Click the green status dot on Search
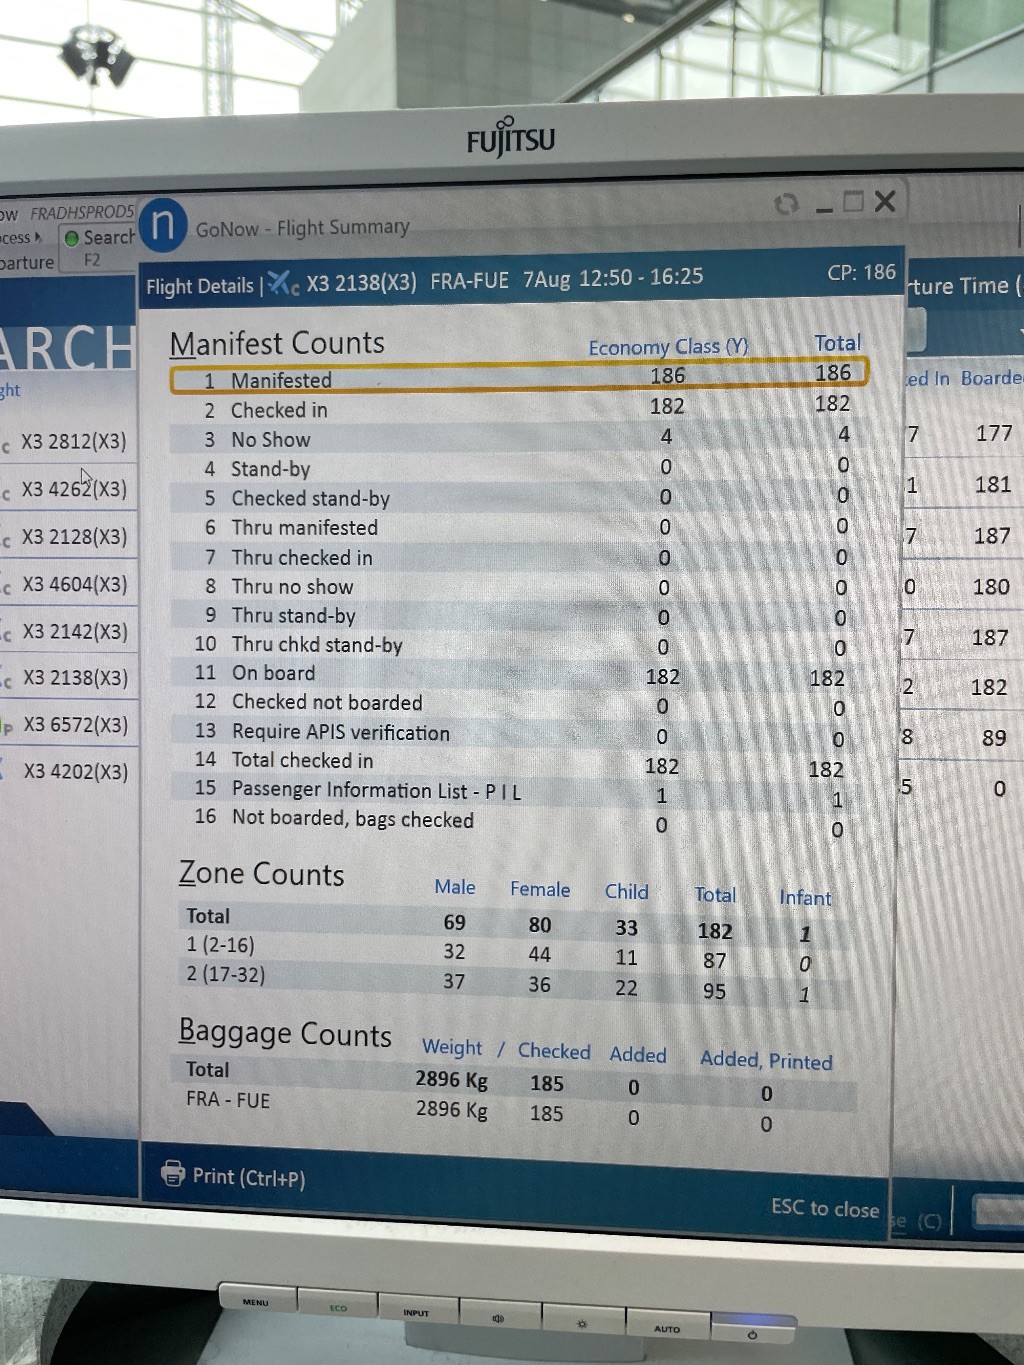Image resolution: width=1024 pixels, height=1365 pixels. pos(72,238)
